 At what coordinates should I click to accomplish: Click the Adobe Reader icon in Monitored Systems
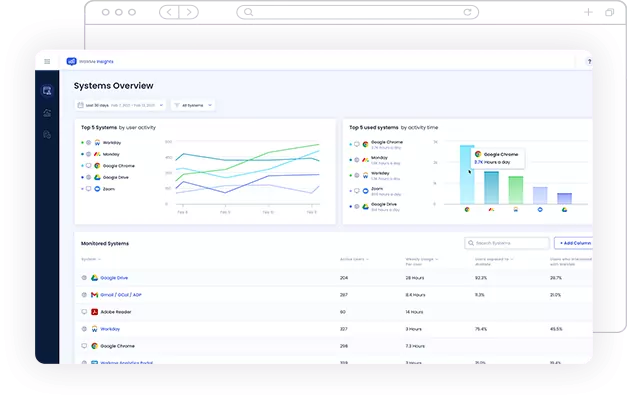point(94,312)
